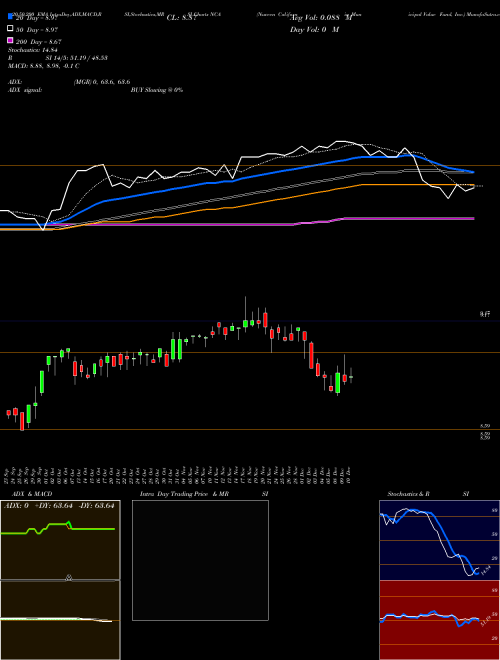Click the 'Day Vol: 0 M' reading
This screenshot has width=500, height=660.
pos(314,29)
